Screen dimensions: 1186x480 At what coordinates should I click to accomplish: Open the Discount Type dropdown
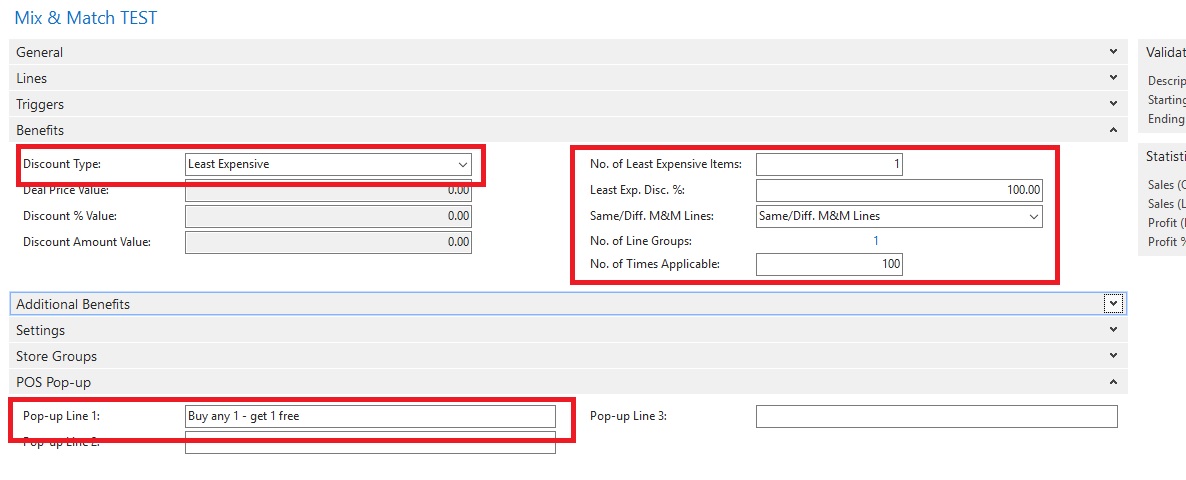462,164
